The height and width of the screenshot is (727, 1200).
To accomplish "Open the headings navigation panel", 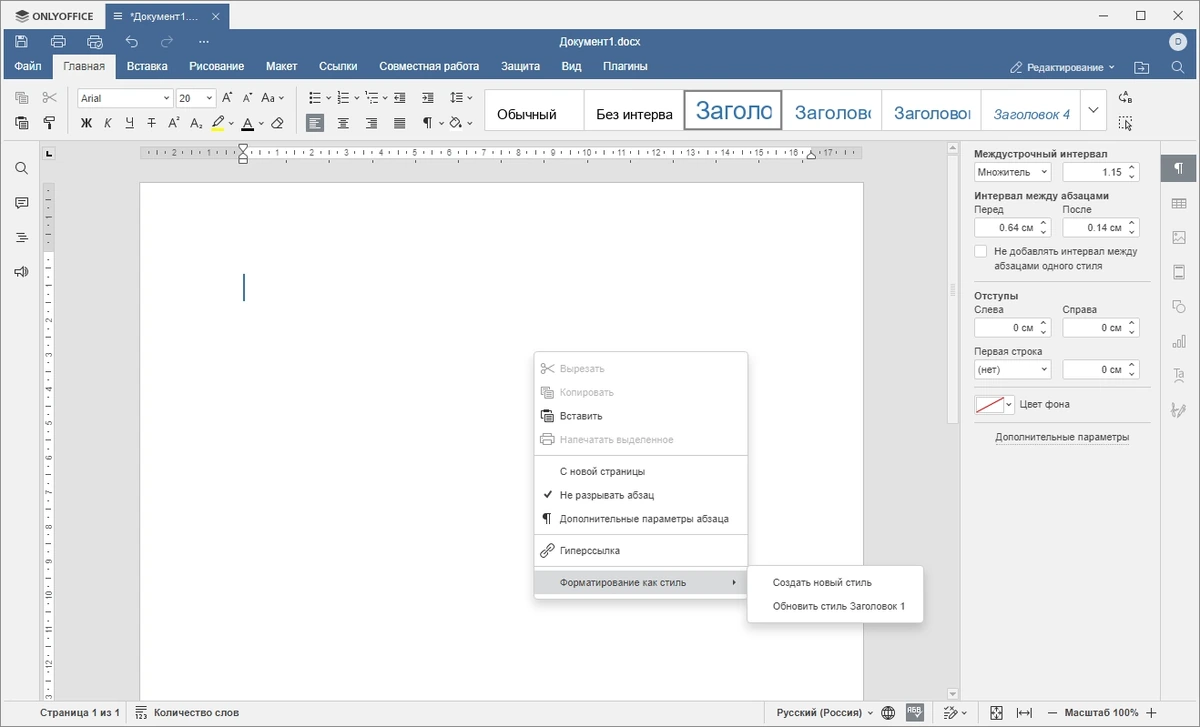I will [x=21, y=237].
